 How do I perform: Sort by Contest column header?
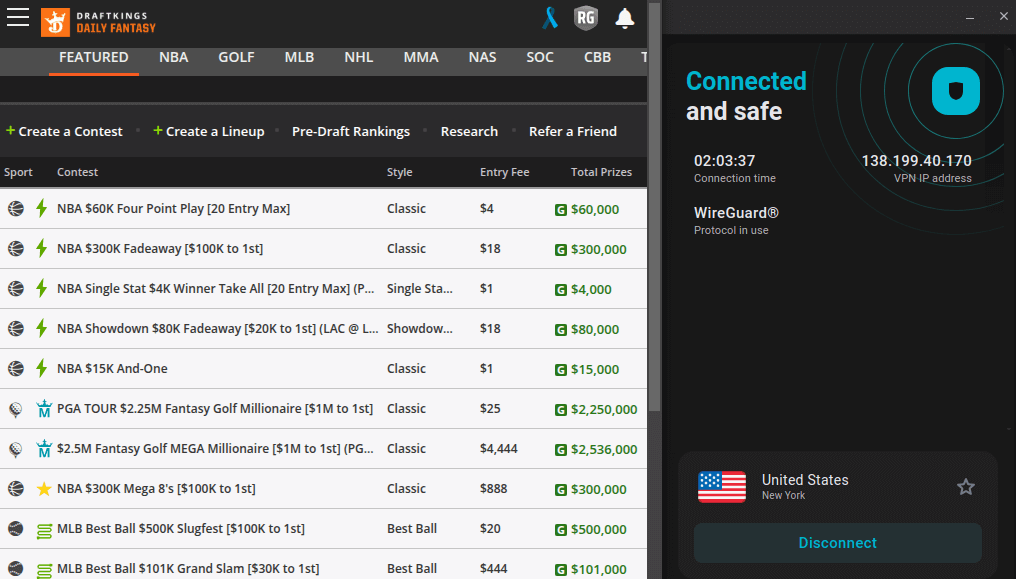point(77,172)
